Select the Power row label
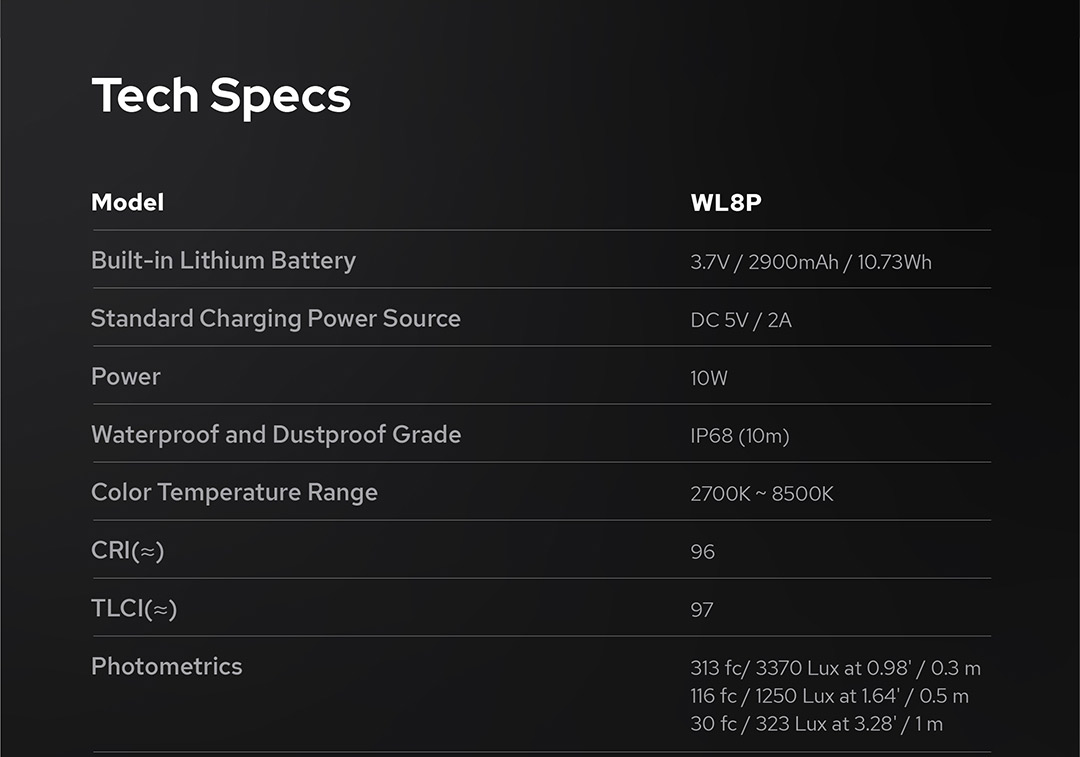Screen dimensions: 1080x757 coord(125,377)
